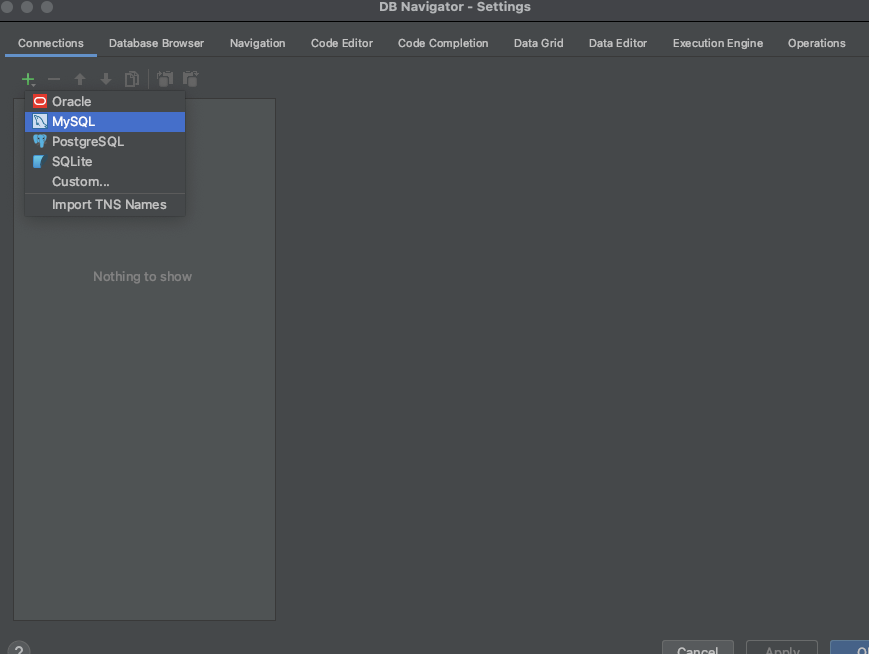Click the paste connections from clipboard icon

191,79
